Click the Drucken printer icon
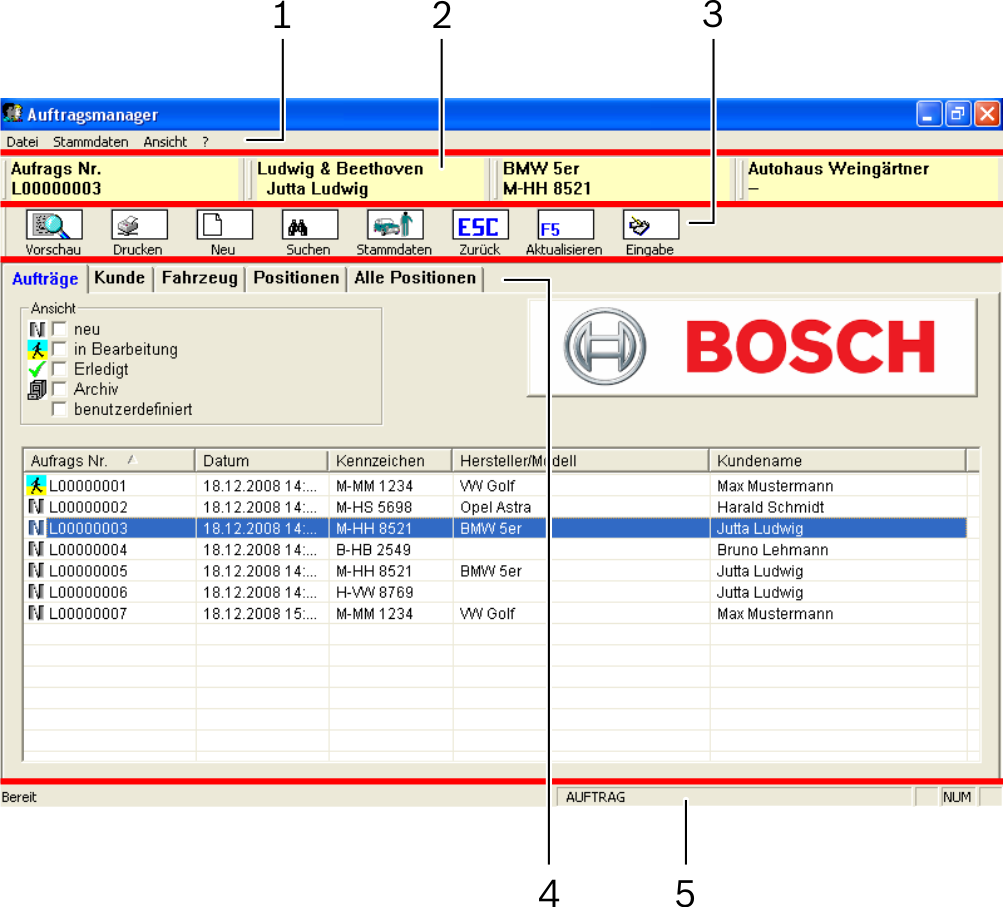 point(139,225)
